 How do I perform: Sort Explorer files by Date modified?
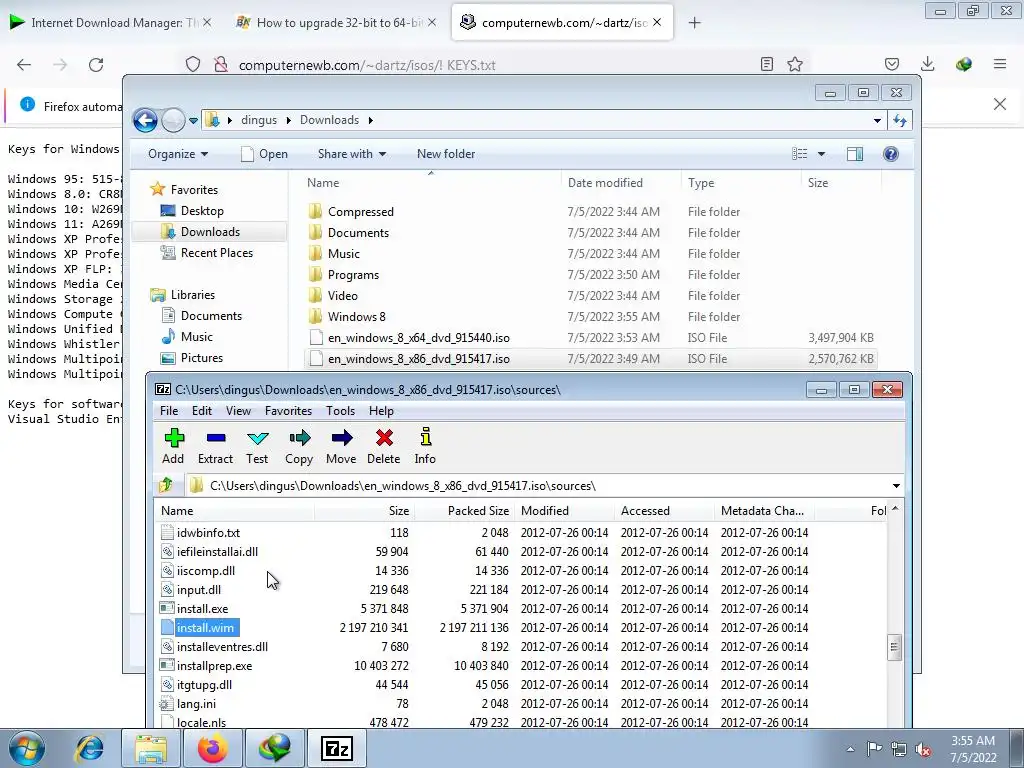click(x=620, y=183)
